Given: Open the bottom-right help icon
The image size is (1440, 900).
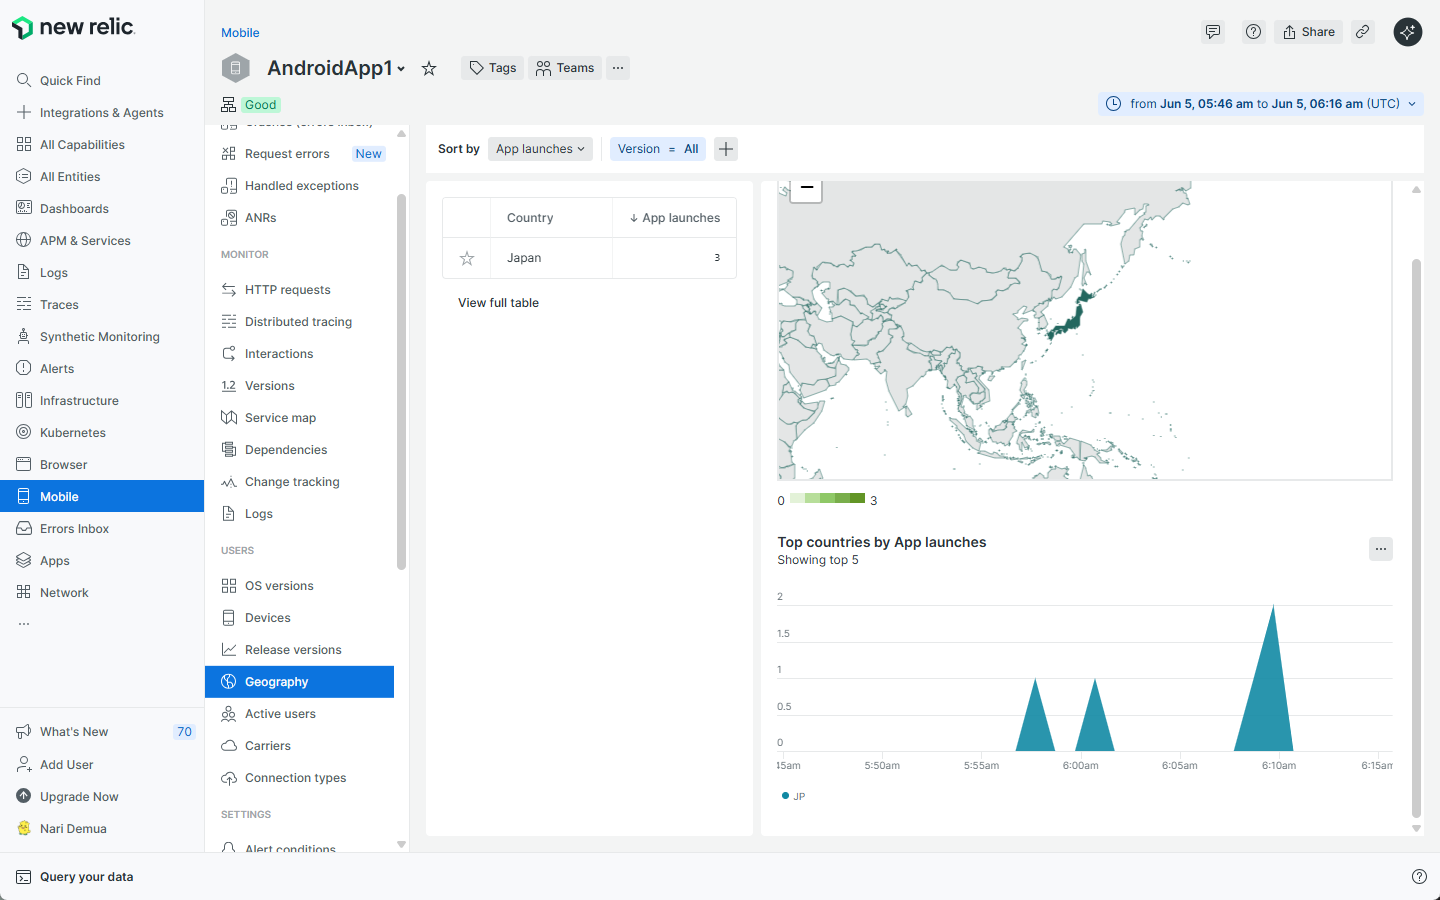Looking at the screenshot, I should click(x=1419, y=876).
